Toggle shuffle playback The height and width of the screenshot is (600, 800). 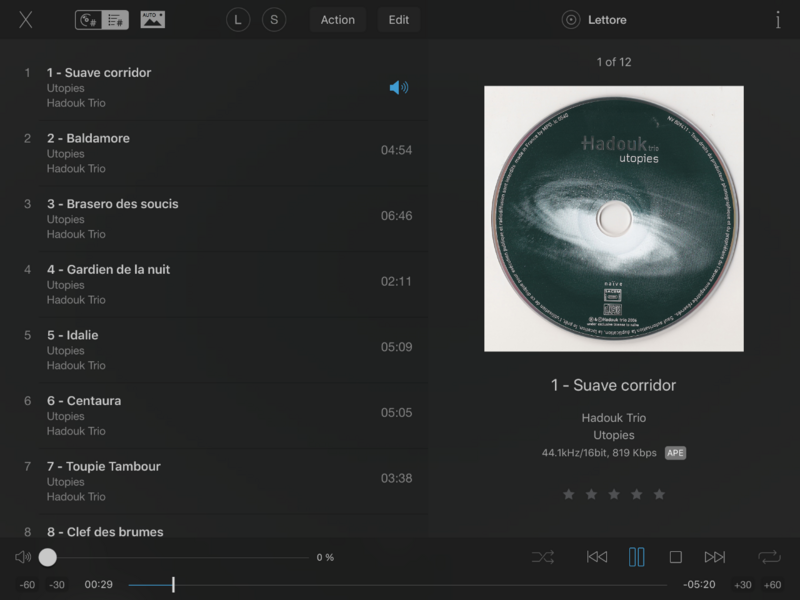tap(543, 557)
